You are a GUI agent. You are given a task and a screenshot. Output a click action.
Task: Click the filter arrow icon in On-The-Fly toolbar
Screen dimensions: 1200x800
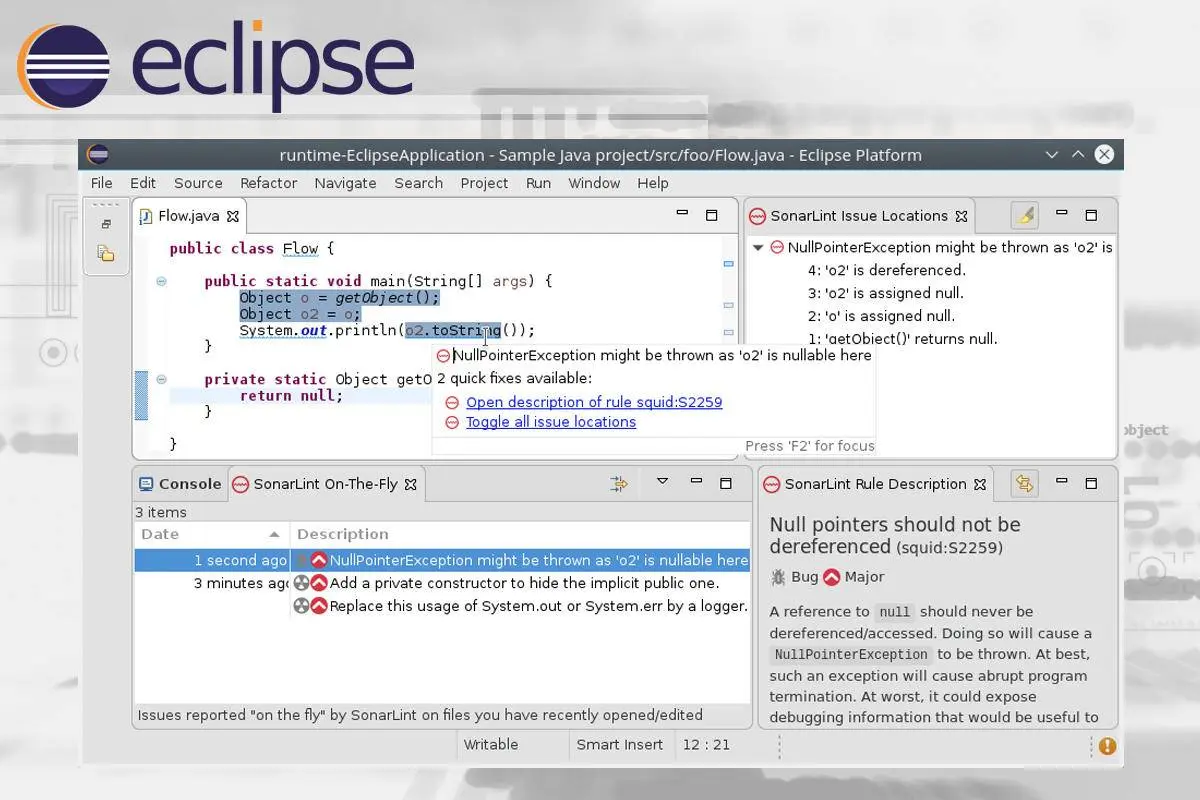(619, 484)
